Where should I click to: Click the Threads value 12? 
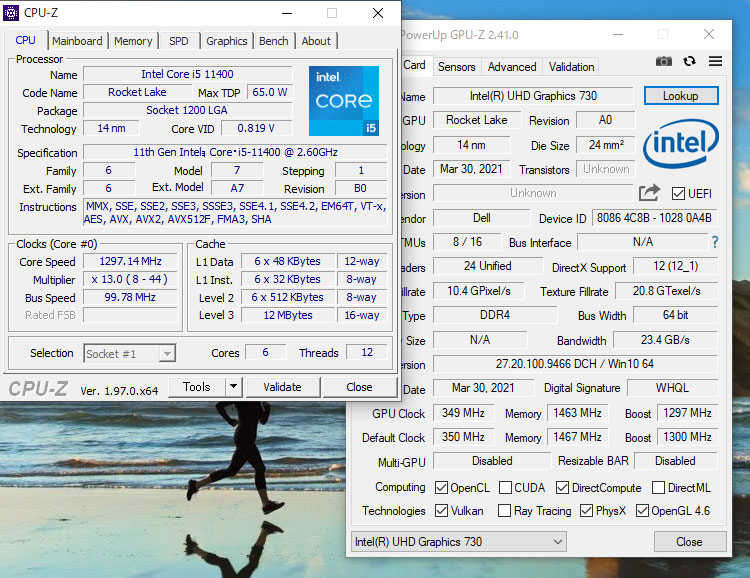(367, 352)
